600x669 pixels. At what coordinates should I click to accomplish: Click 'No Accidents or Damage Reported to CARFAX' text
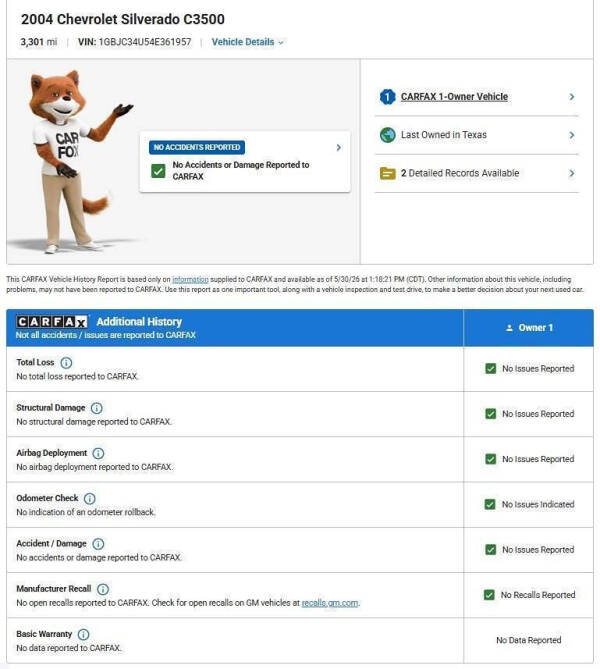pyautogui.click(x=241, y=171)
